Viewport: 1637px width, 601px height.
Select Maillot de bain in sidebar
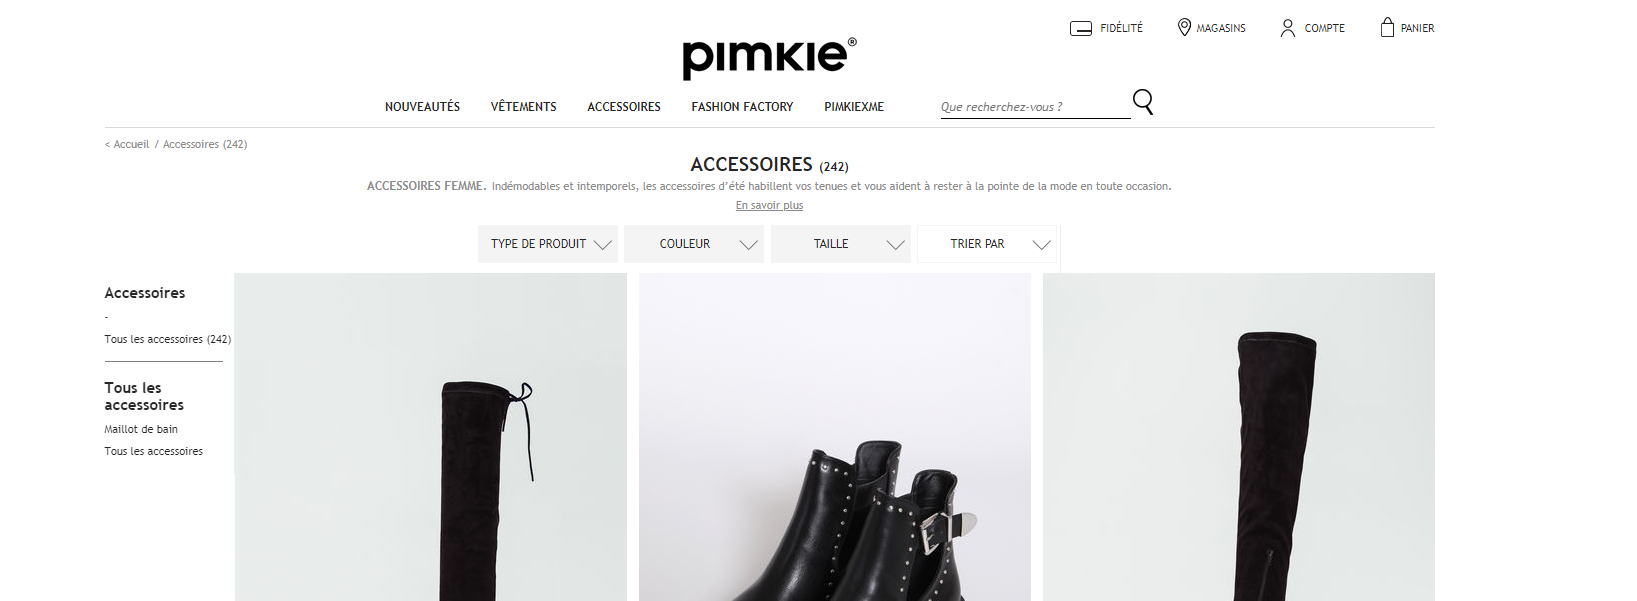[x=141, y=429]
